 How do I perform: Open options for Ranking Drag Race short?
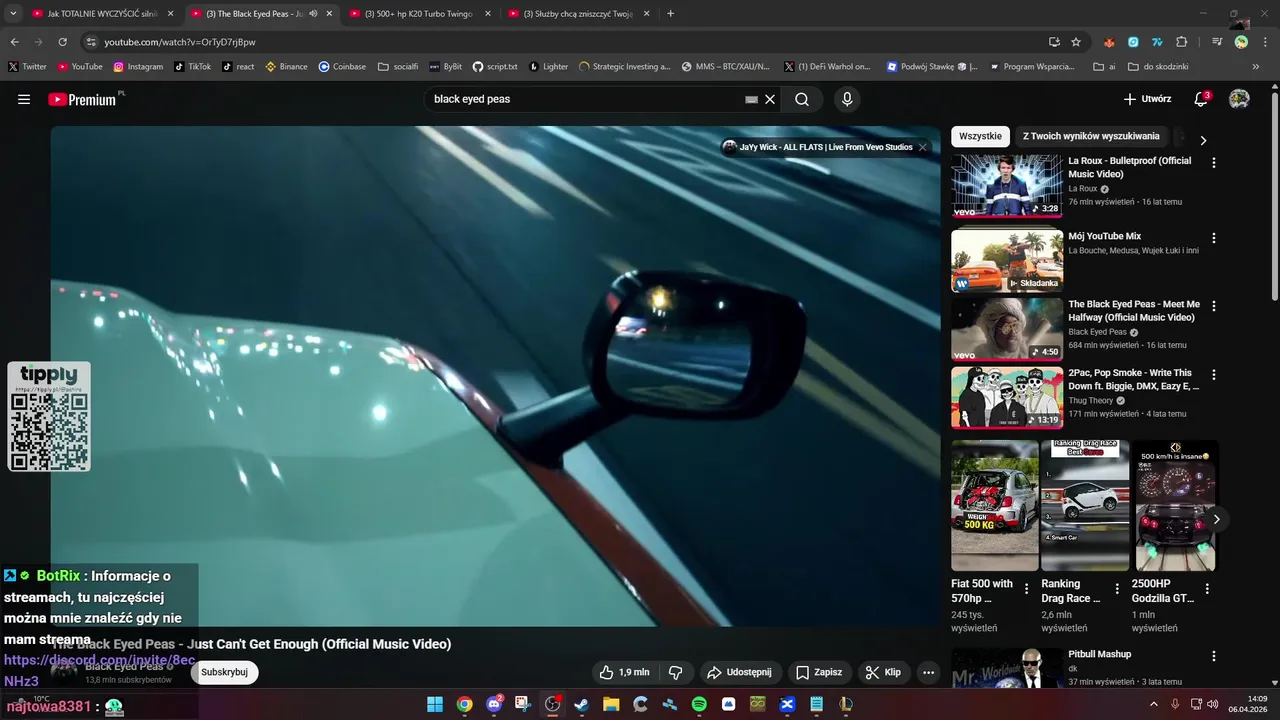[x=1117, y=589]
